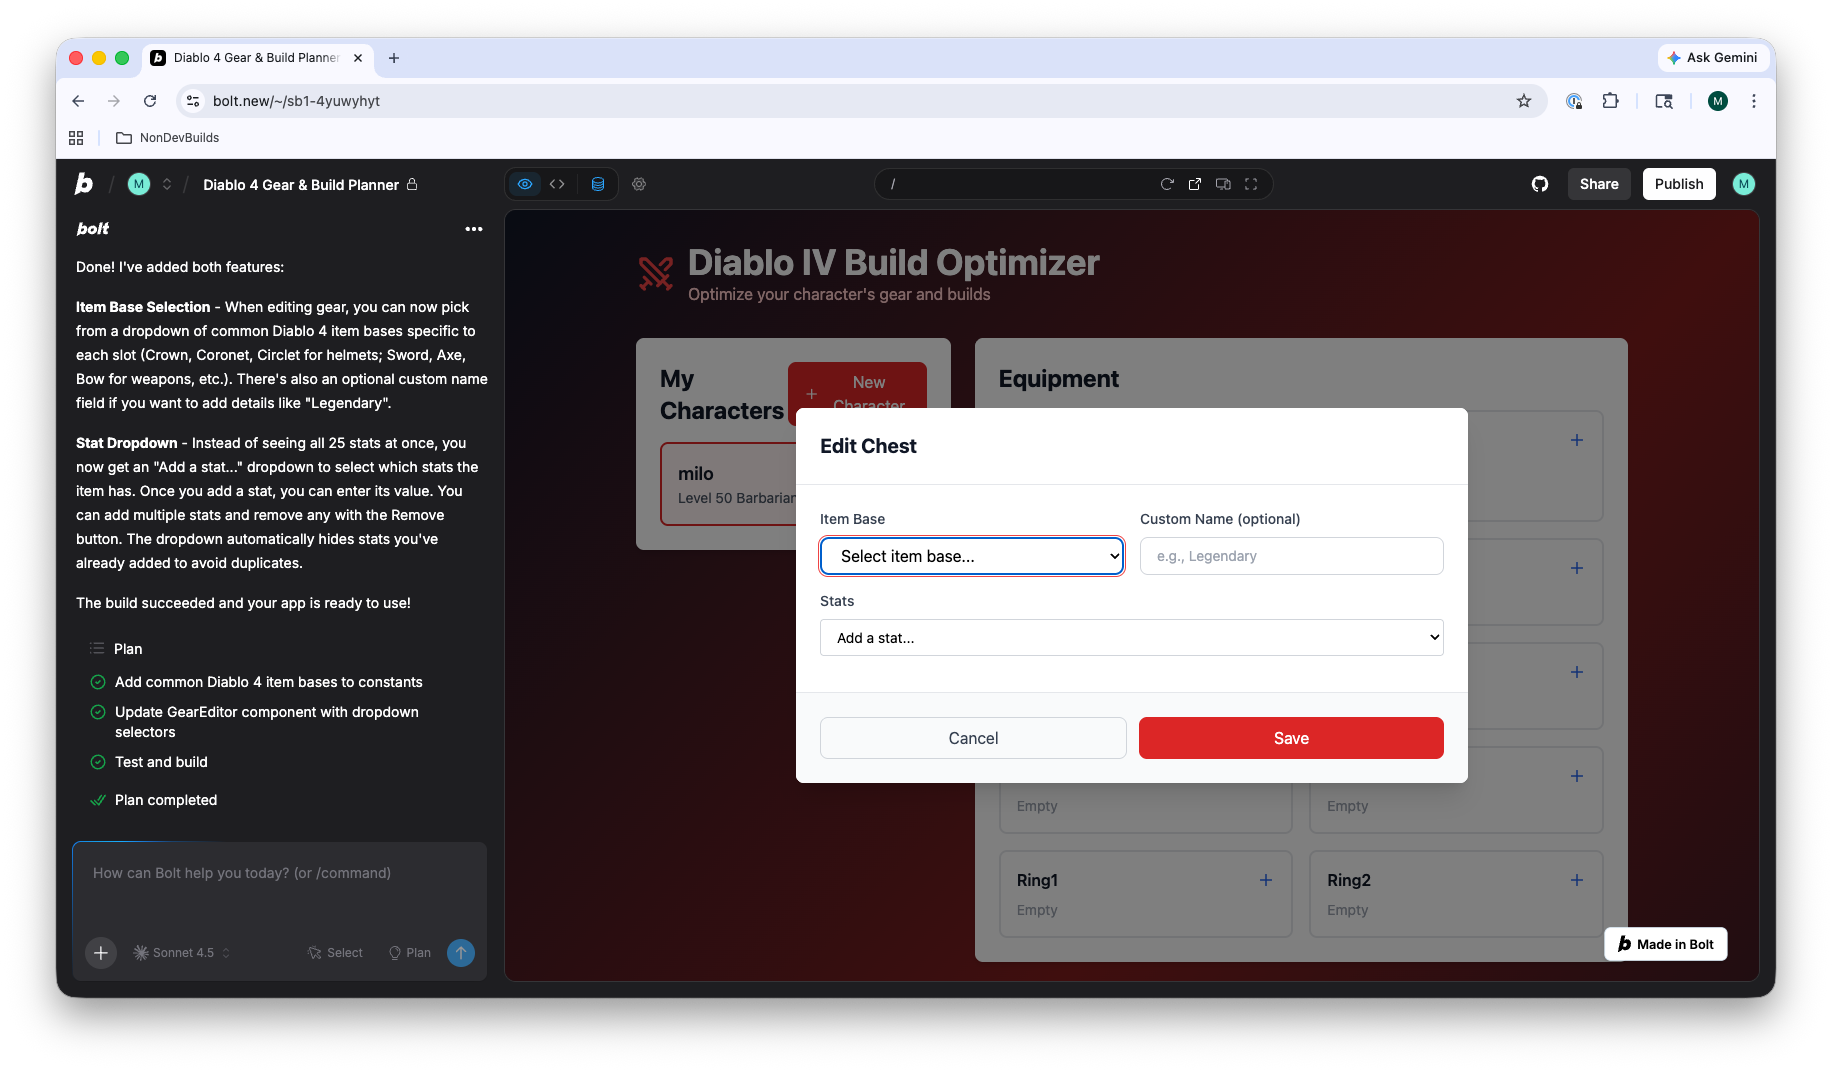Open preview in new tab icon
The width and height of the screenshot is (1832, 1072).
coord(1195,184)
